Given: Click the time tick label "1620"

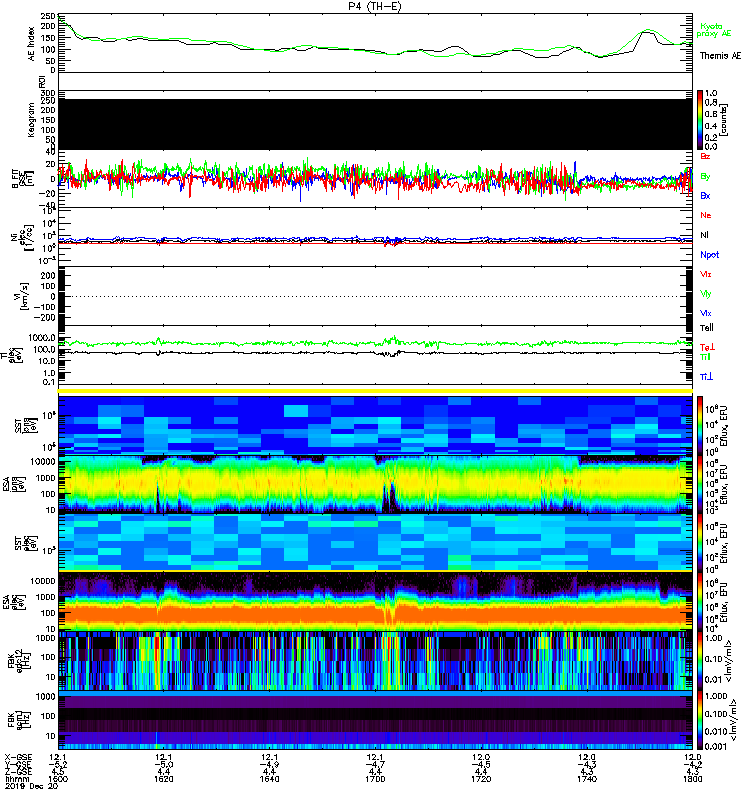Looking at the screenshot, I should (x=164, y=779).
